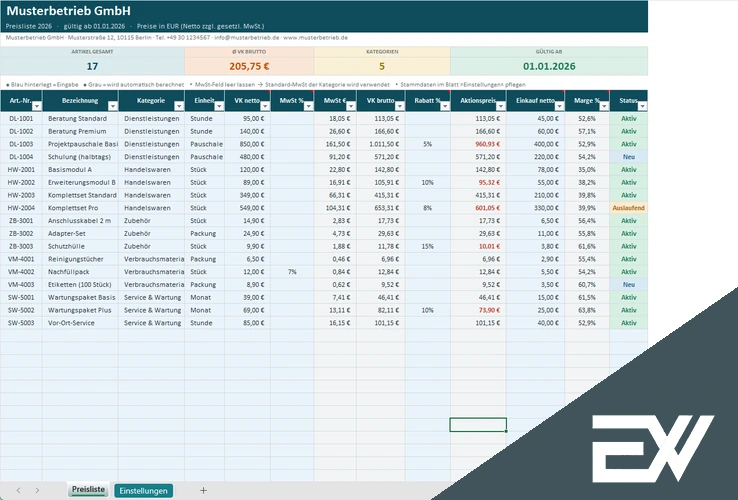Open the Aktionspreis column filter dropdown
The height and width of the screenshot is (500, 738).
point(501,106)
